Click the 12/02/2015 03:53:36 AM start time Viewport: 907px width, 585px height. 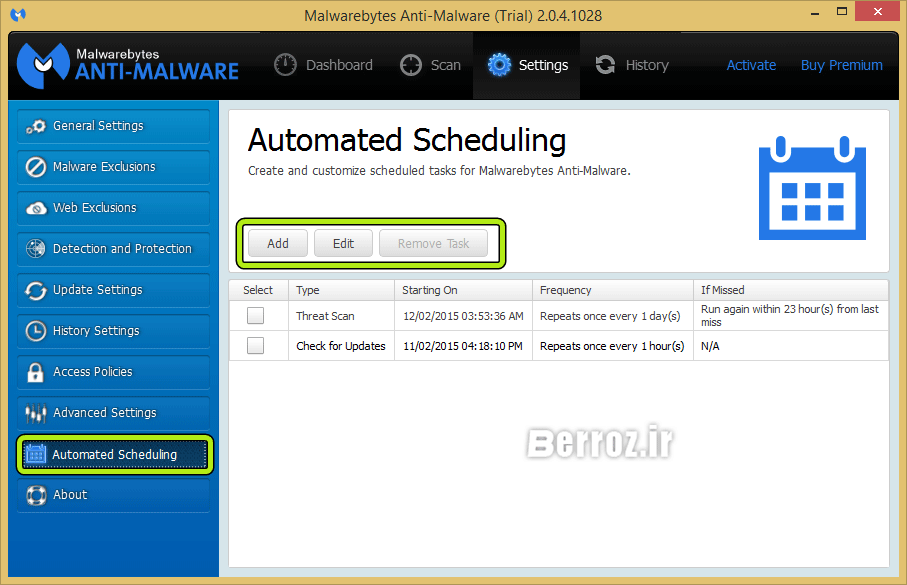pos(463,316)
